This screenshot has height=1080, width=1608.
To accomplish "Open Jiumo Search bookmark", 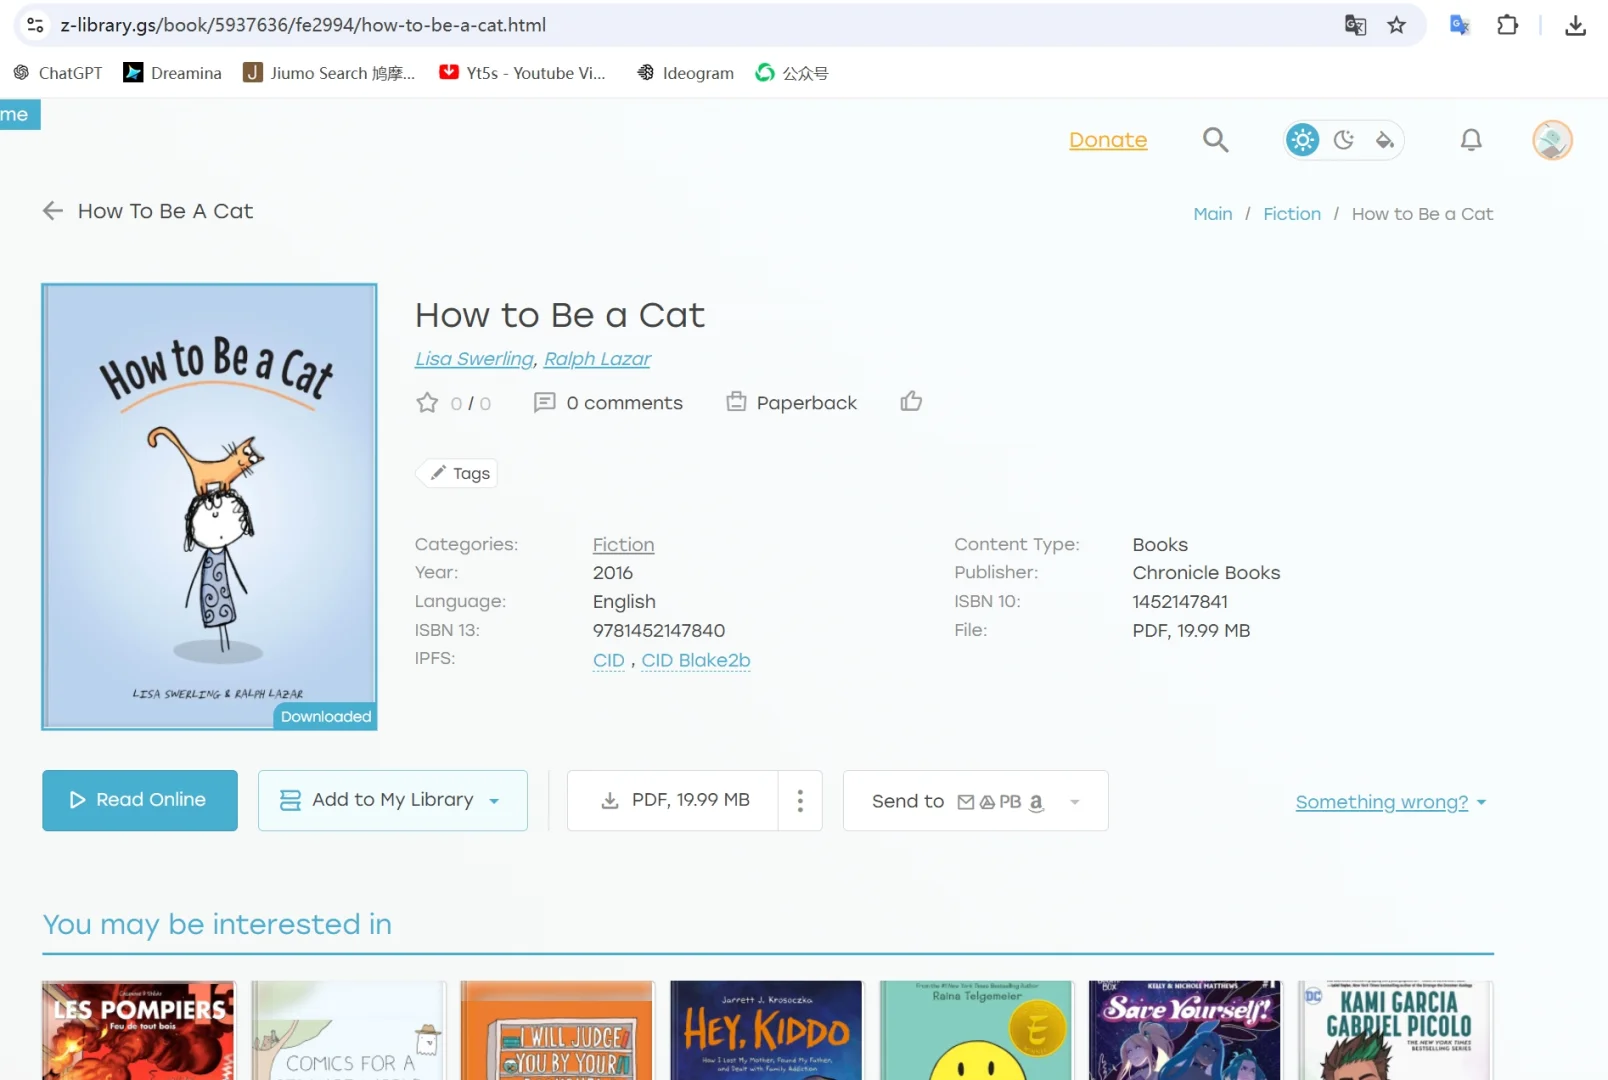I will coord(329,73).
